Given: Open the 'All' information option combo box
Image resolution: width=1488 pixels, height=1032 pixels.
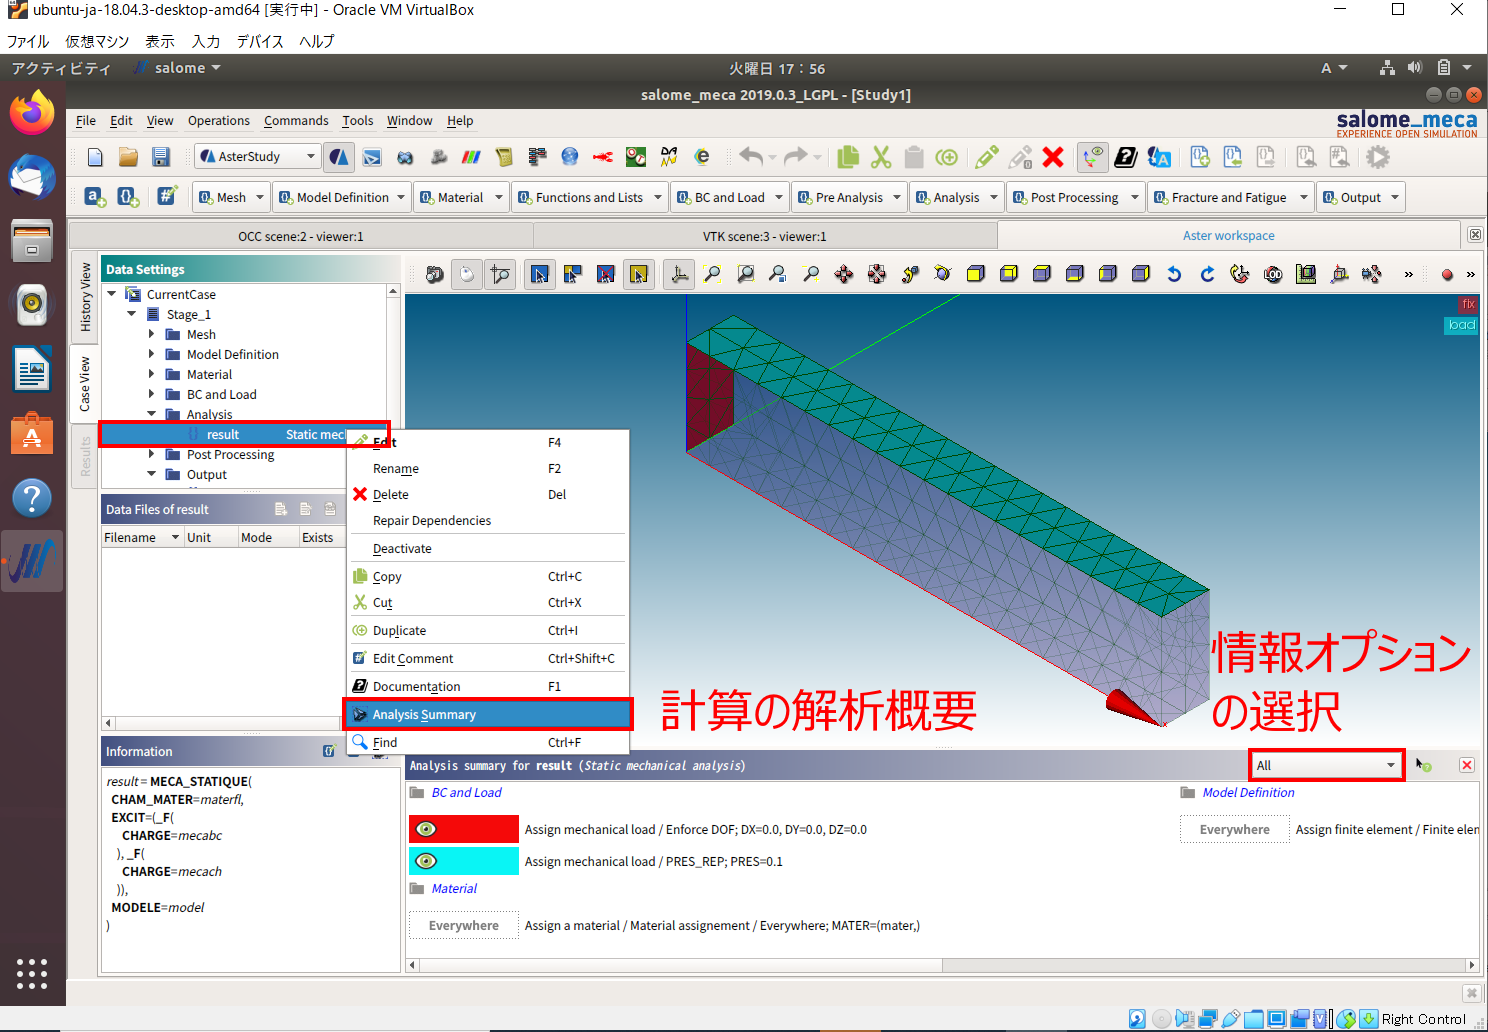Looking at the screenshot, I should tap(1326, 765).
